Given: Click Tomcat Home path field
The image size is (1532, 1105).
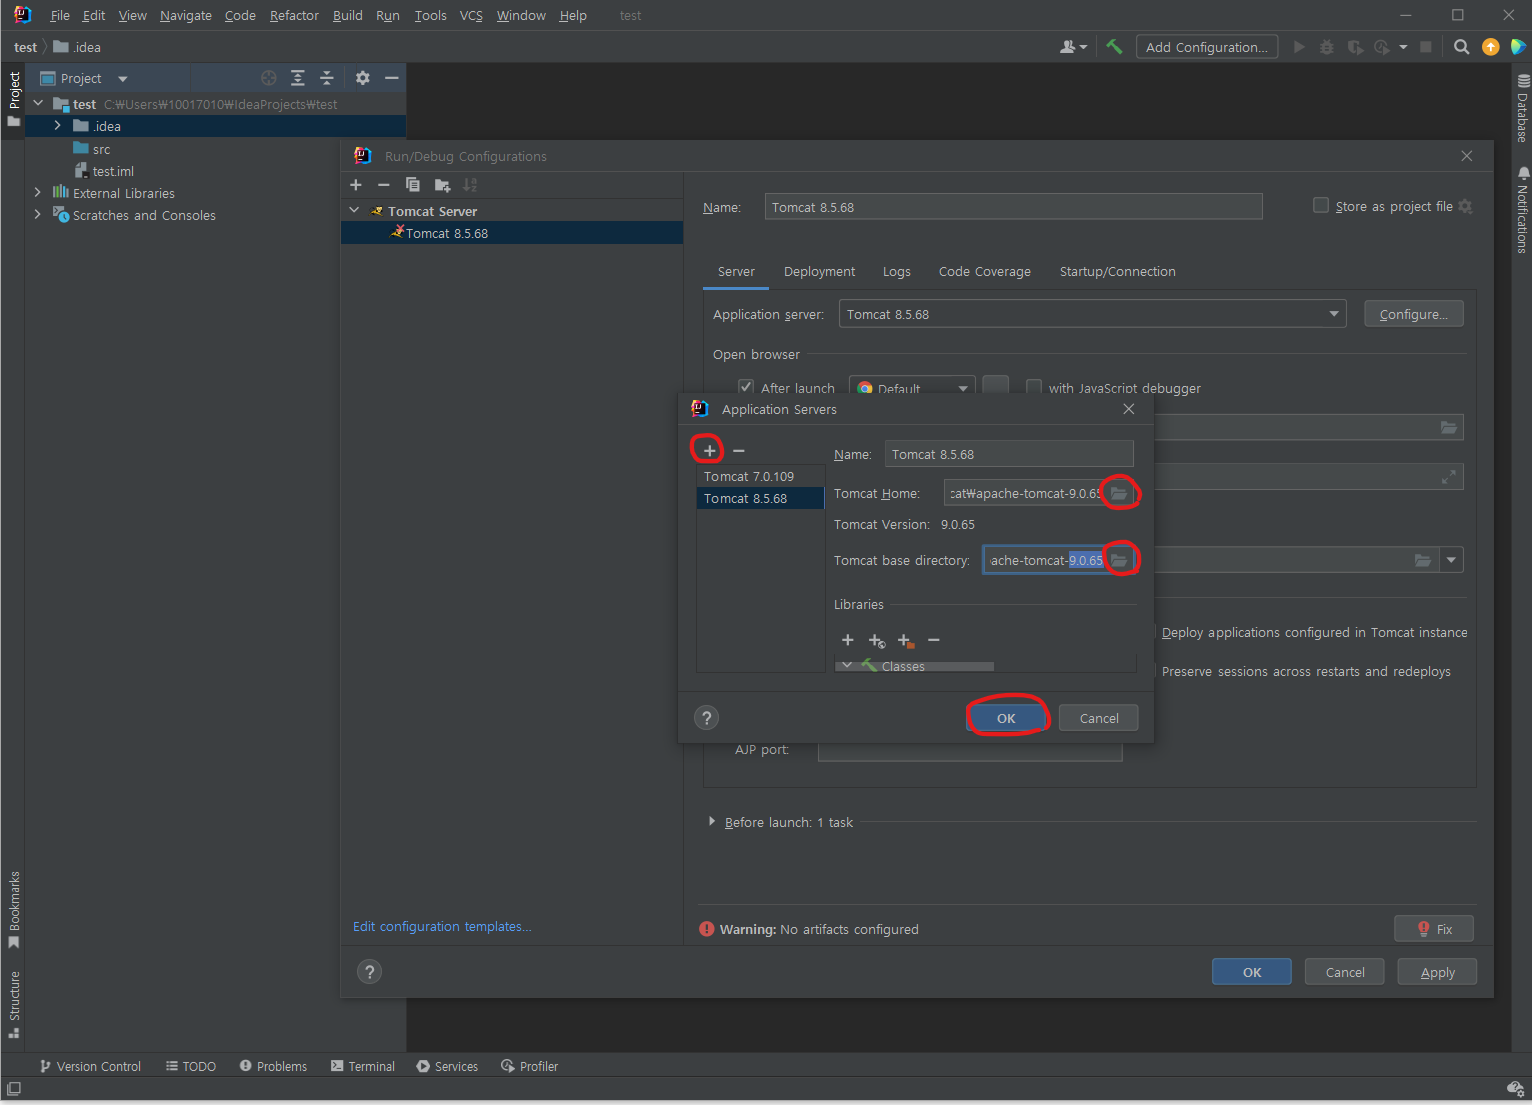Looking at the screenshot, I should pos(1024,493).
